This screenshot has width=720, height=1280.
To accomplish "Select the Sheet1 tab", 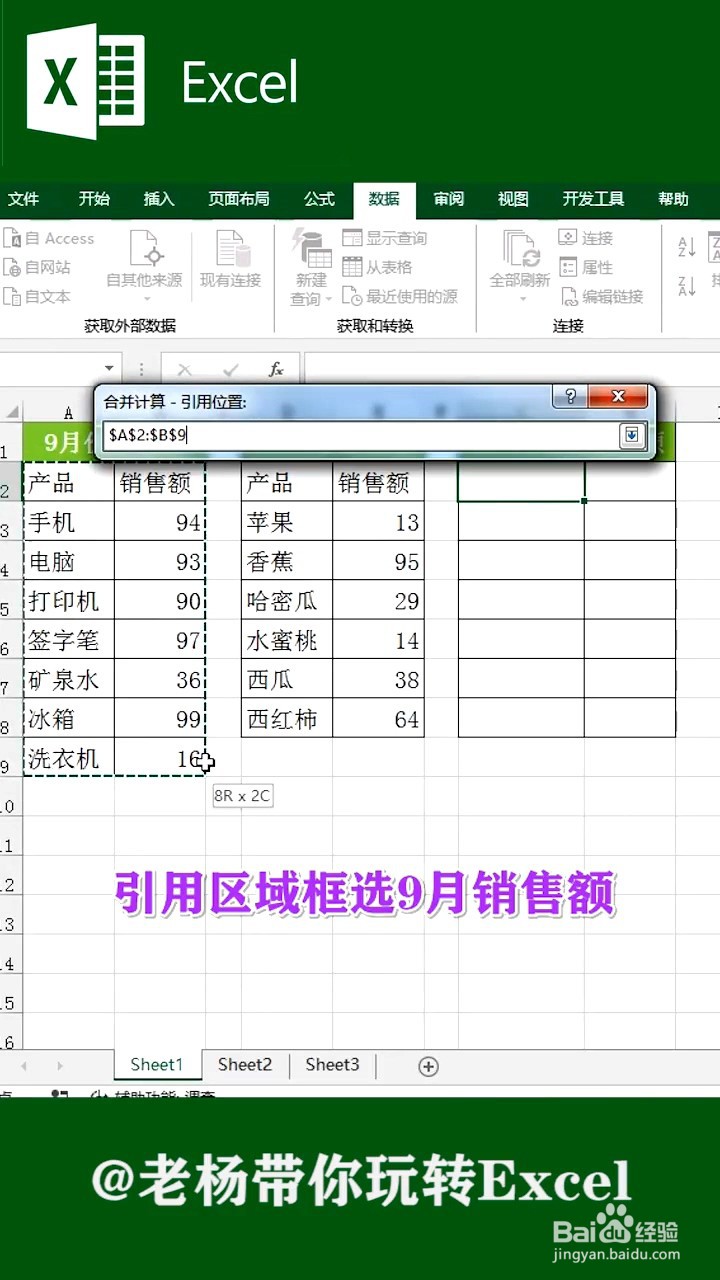I will click(157, 1065).
